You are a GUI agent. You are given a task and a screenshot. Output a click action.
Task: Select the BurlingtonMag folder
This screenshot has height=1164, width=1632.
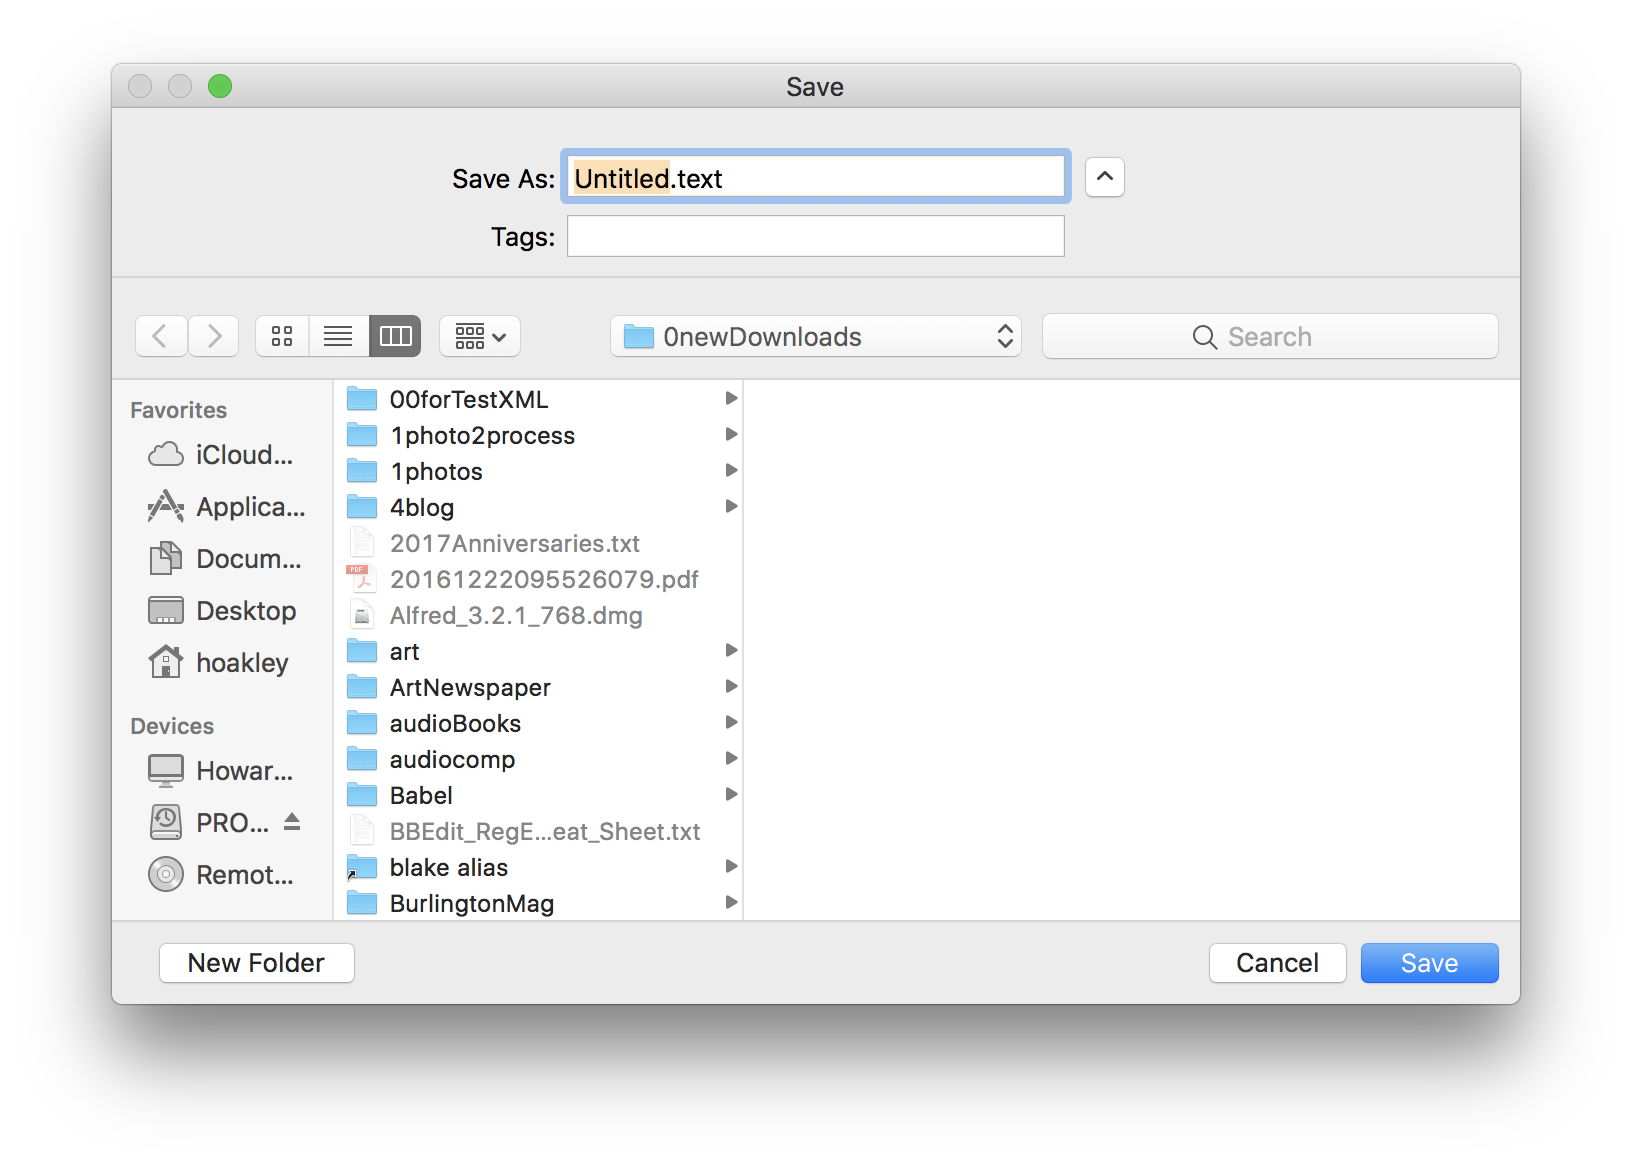click(x=538, y=903)
